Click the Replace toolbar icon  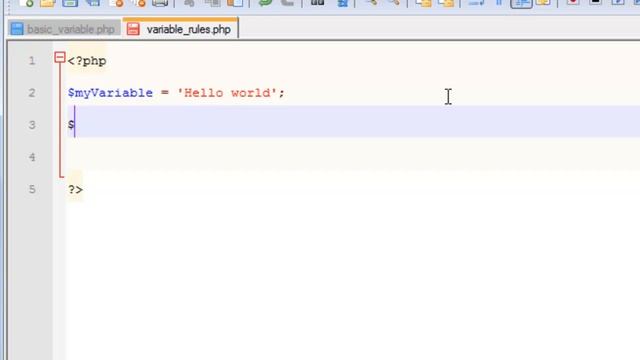[x=342, y=3]
